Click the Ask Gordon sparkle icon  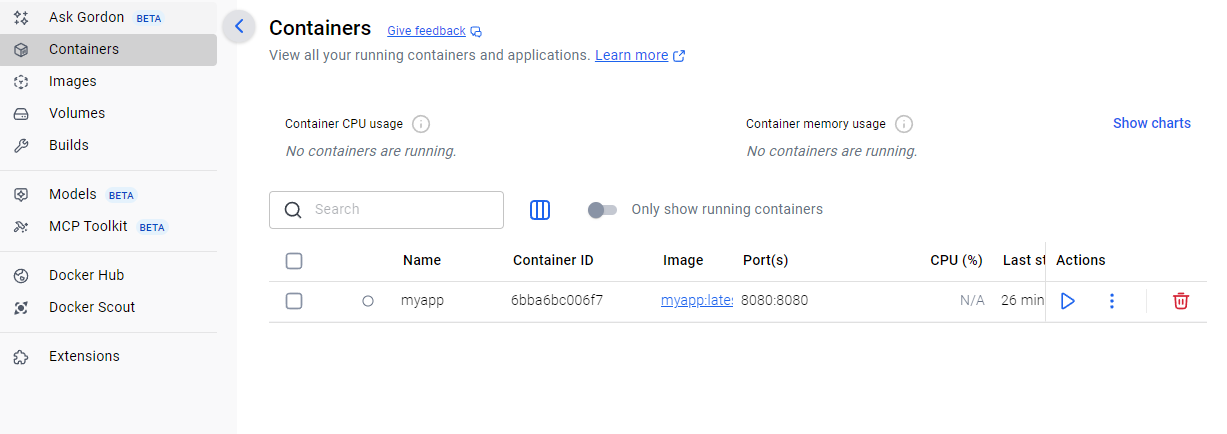point(21,18)
